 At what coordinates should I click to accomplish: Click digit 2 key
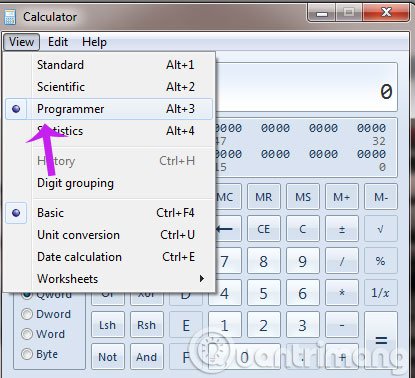click(264, 325)
